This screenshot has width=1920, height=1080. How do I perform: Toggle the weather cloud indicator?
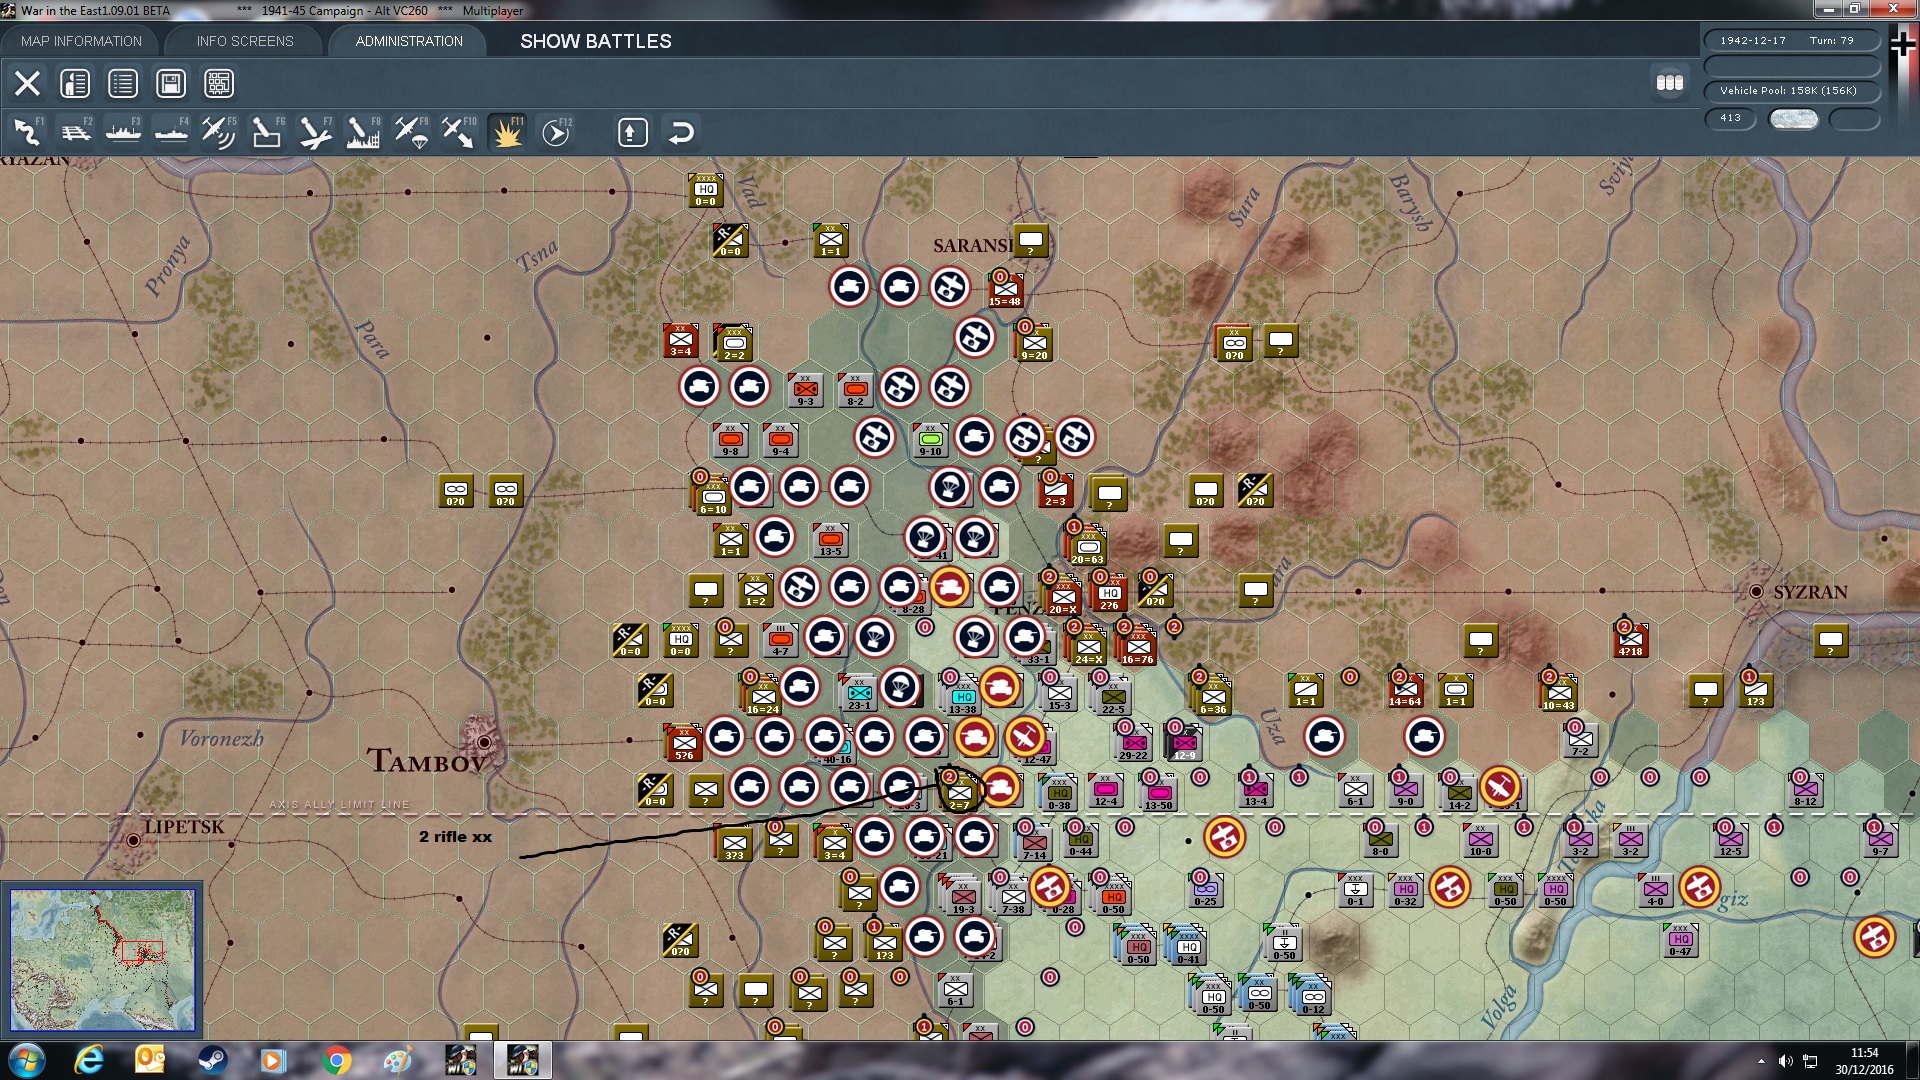pos(1793,119)
